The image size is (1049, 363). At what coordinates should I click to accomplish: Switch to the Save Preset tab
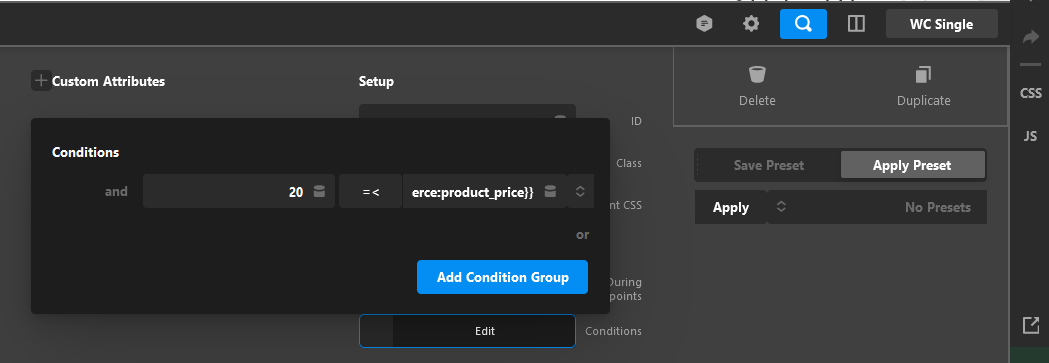coord(769,165)
